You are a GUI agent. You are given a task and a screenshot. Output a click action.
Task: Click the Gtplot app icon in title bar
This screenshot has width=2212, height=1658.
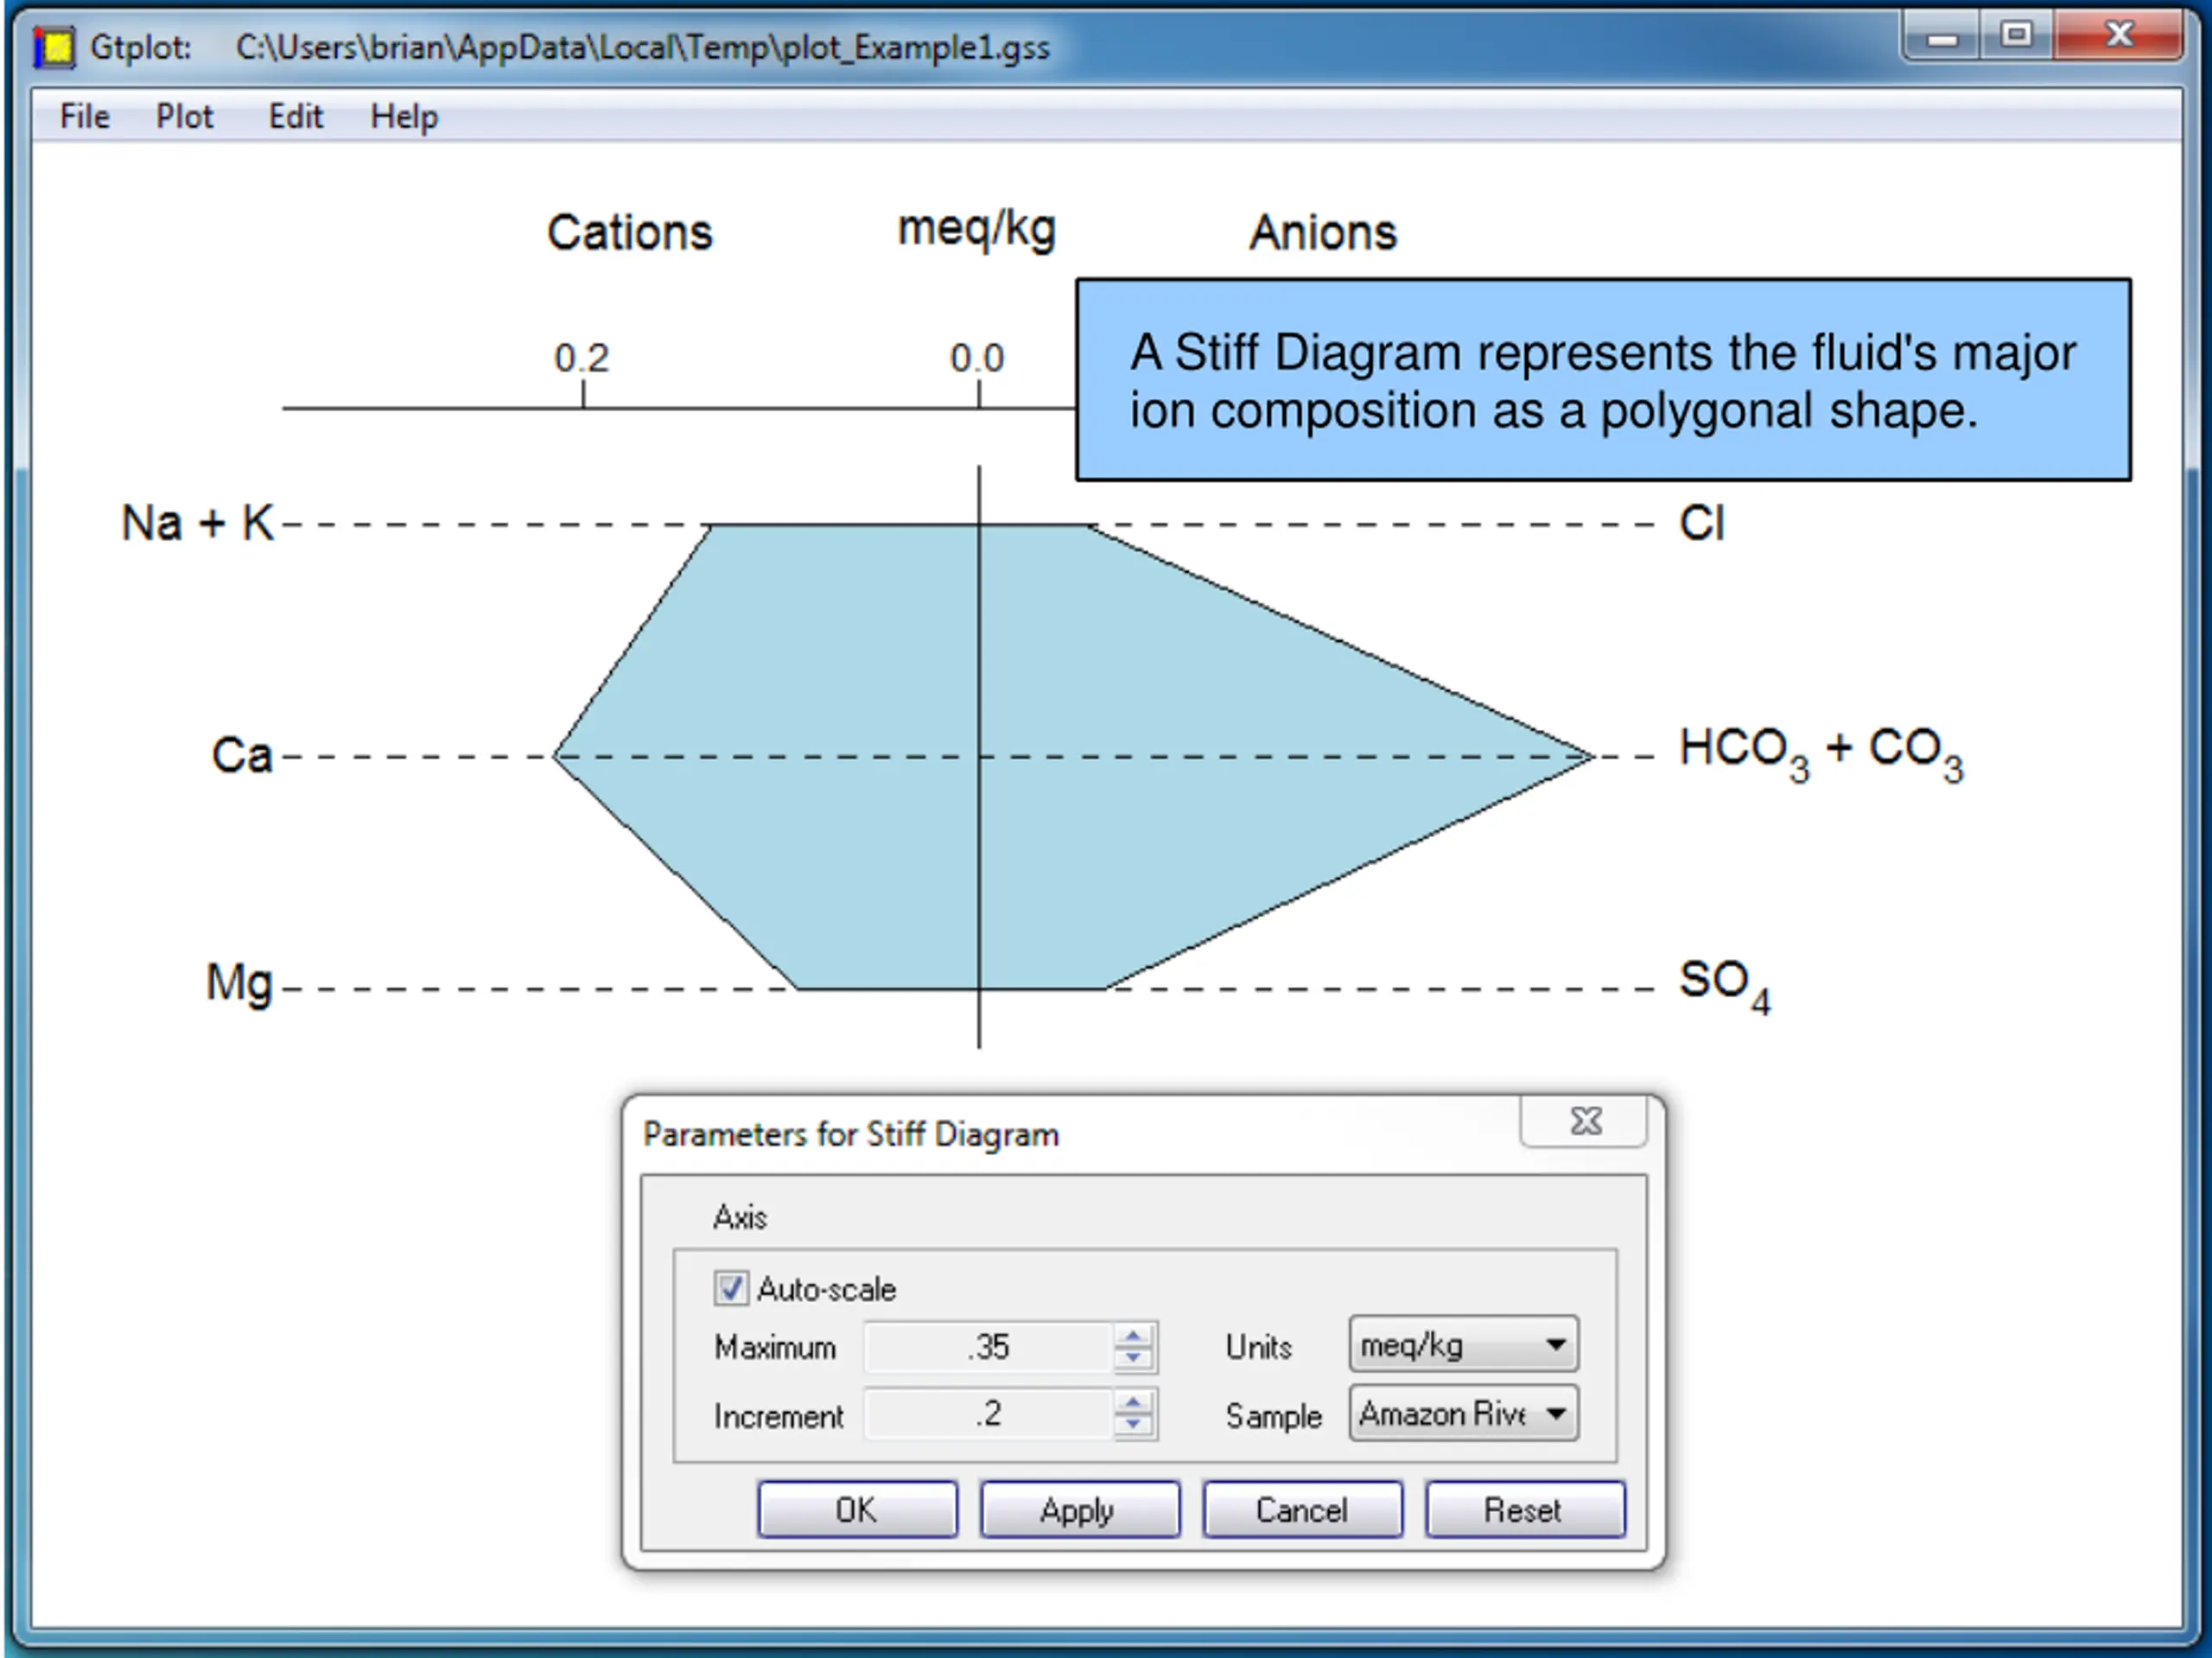pyautogui.click(x=54, y=47)
